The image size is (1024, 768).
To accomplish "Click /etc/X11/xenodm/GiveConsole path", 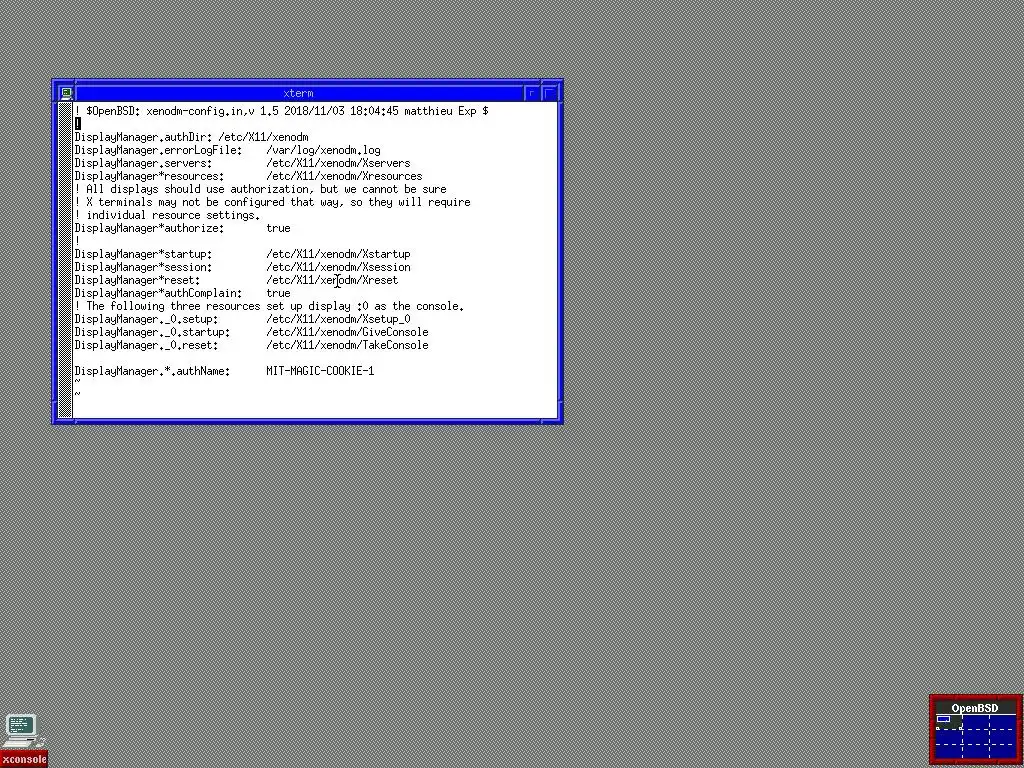I will click(347, 332).
